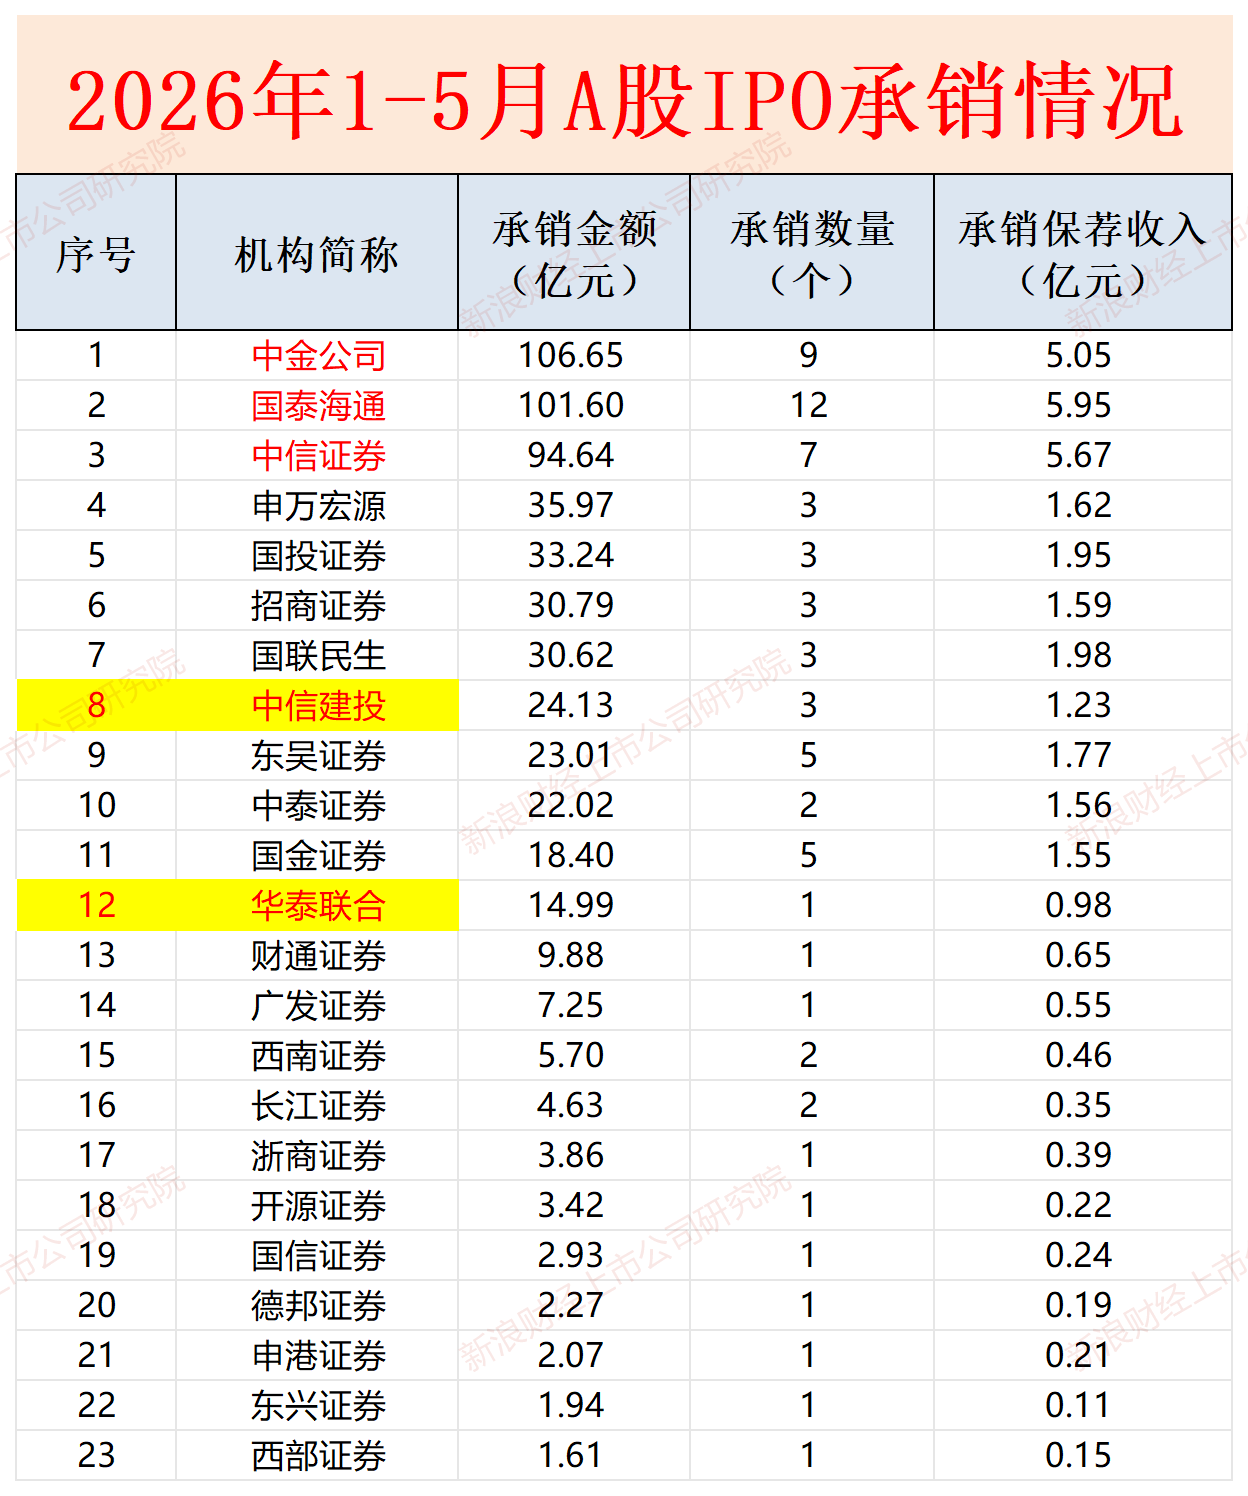Click the highlighted 华泰联合 cell
1248x1496 pixels.
coord(317,906)
